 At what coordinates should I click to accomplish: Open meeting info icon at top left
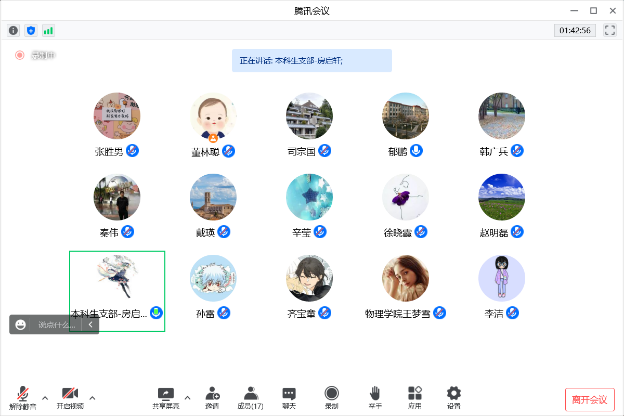(13, 30)
